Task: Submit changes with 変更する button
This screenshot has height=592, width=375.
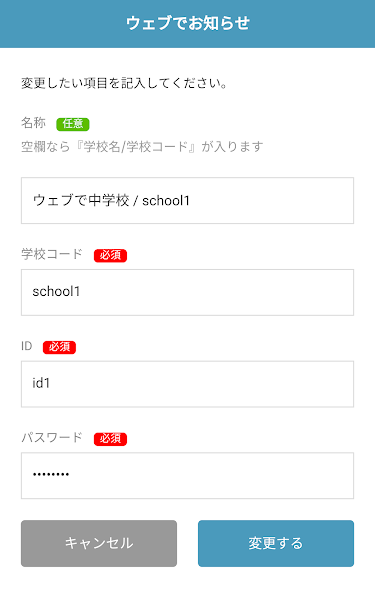Action: 276,543
